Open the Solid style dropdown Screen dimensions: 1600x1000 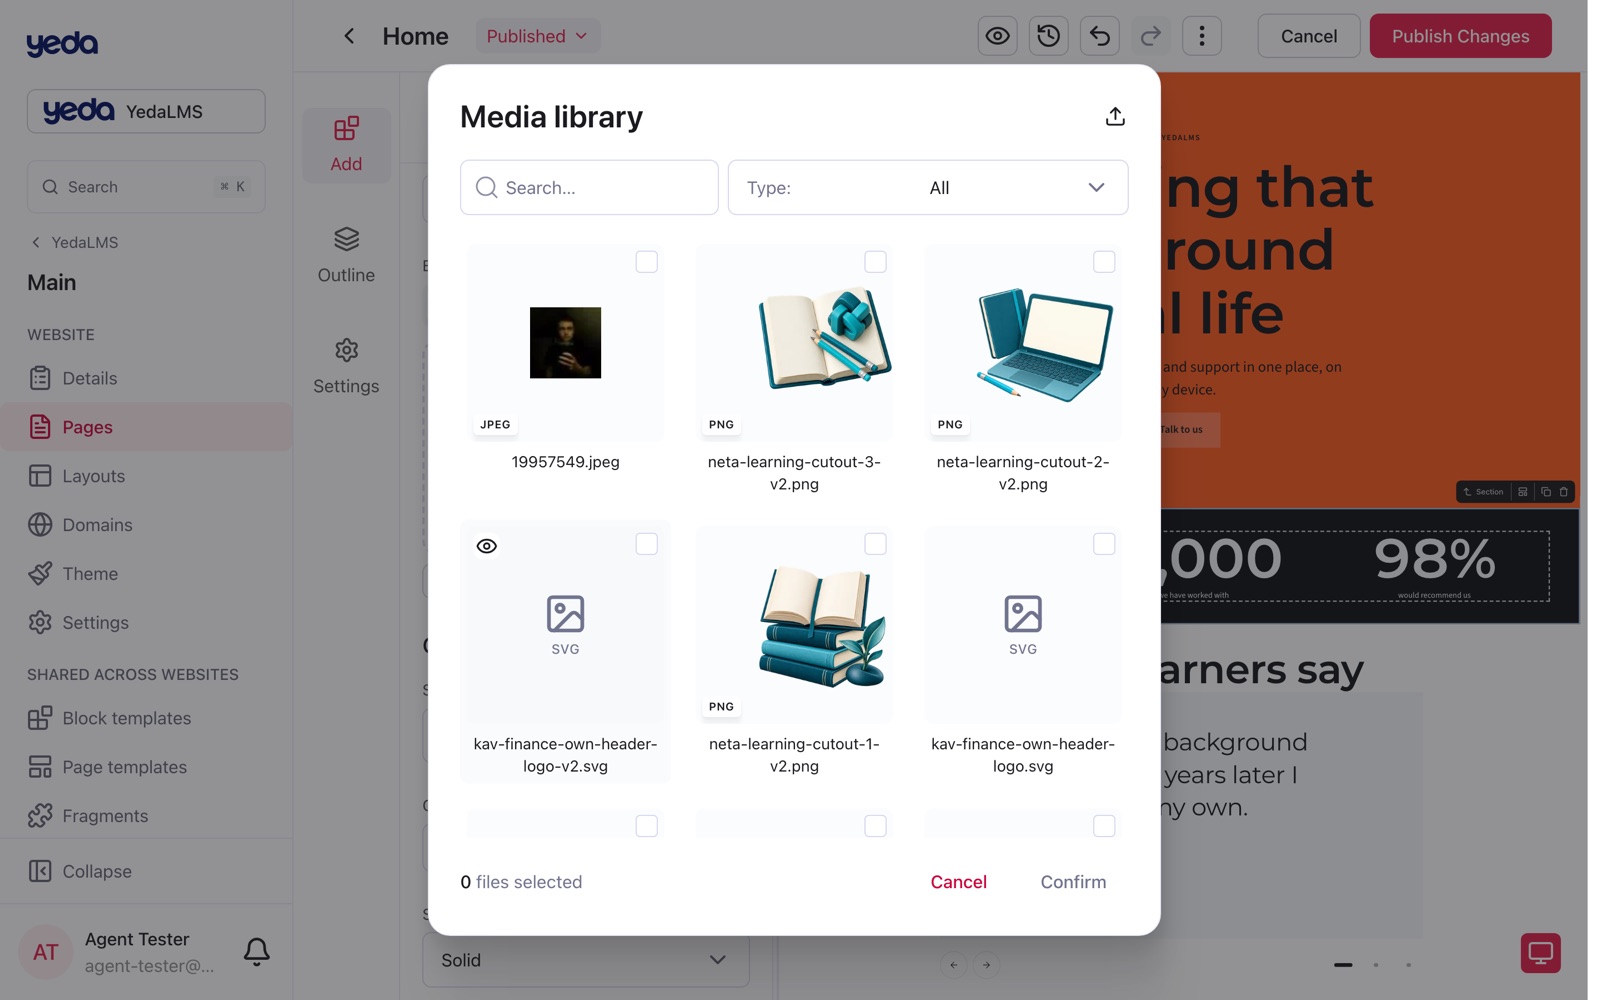586,960
